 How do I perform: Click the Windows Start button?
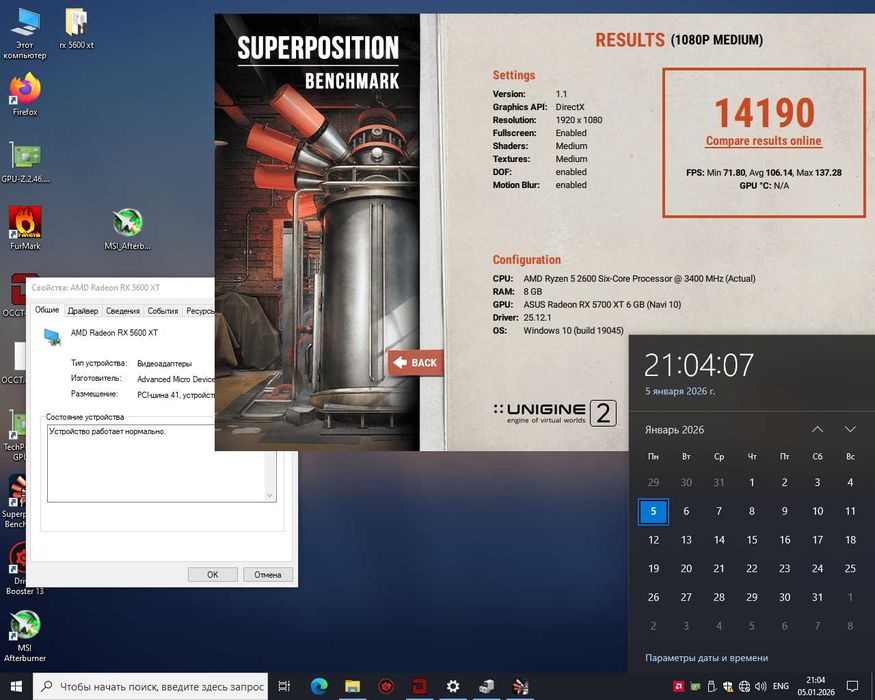point(16,686)
